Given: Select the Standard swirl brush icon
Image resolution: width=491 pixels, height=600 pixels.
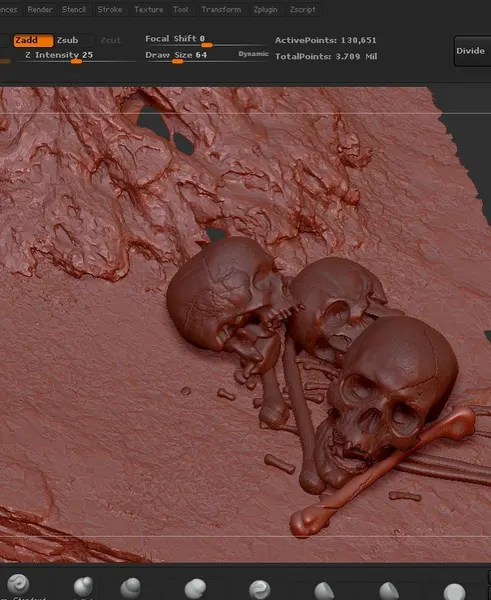Looking at the screenshot, I should click(x=18, y=584).
